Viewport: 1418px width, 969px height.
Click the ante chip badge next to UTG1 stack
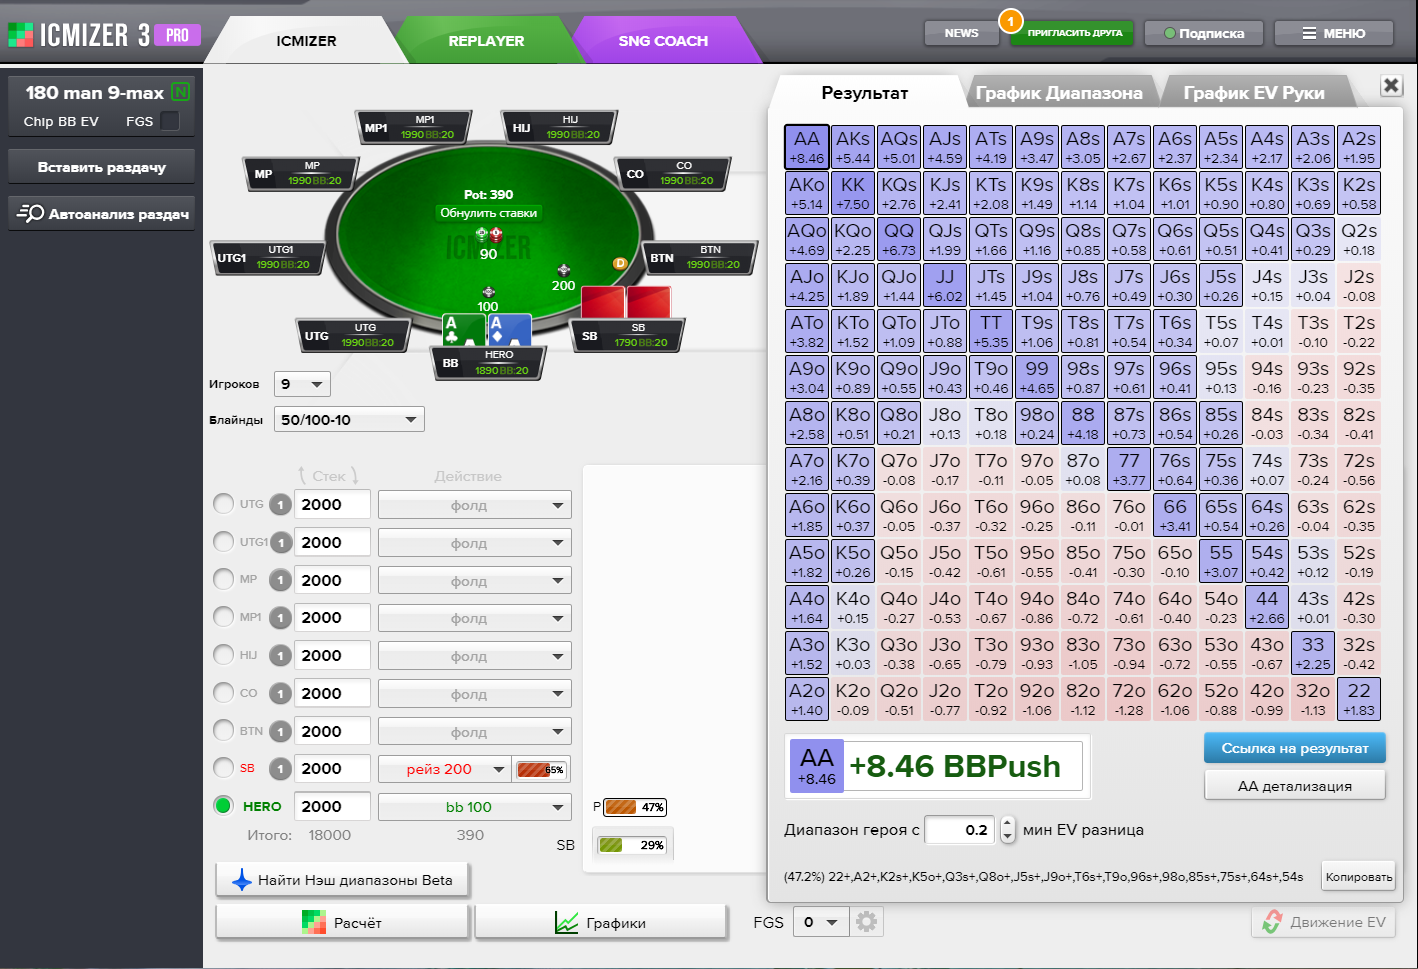pyautogui.click(x=281, y=543)
